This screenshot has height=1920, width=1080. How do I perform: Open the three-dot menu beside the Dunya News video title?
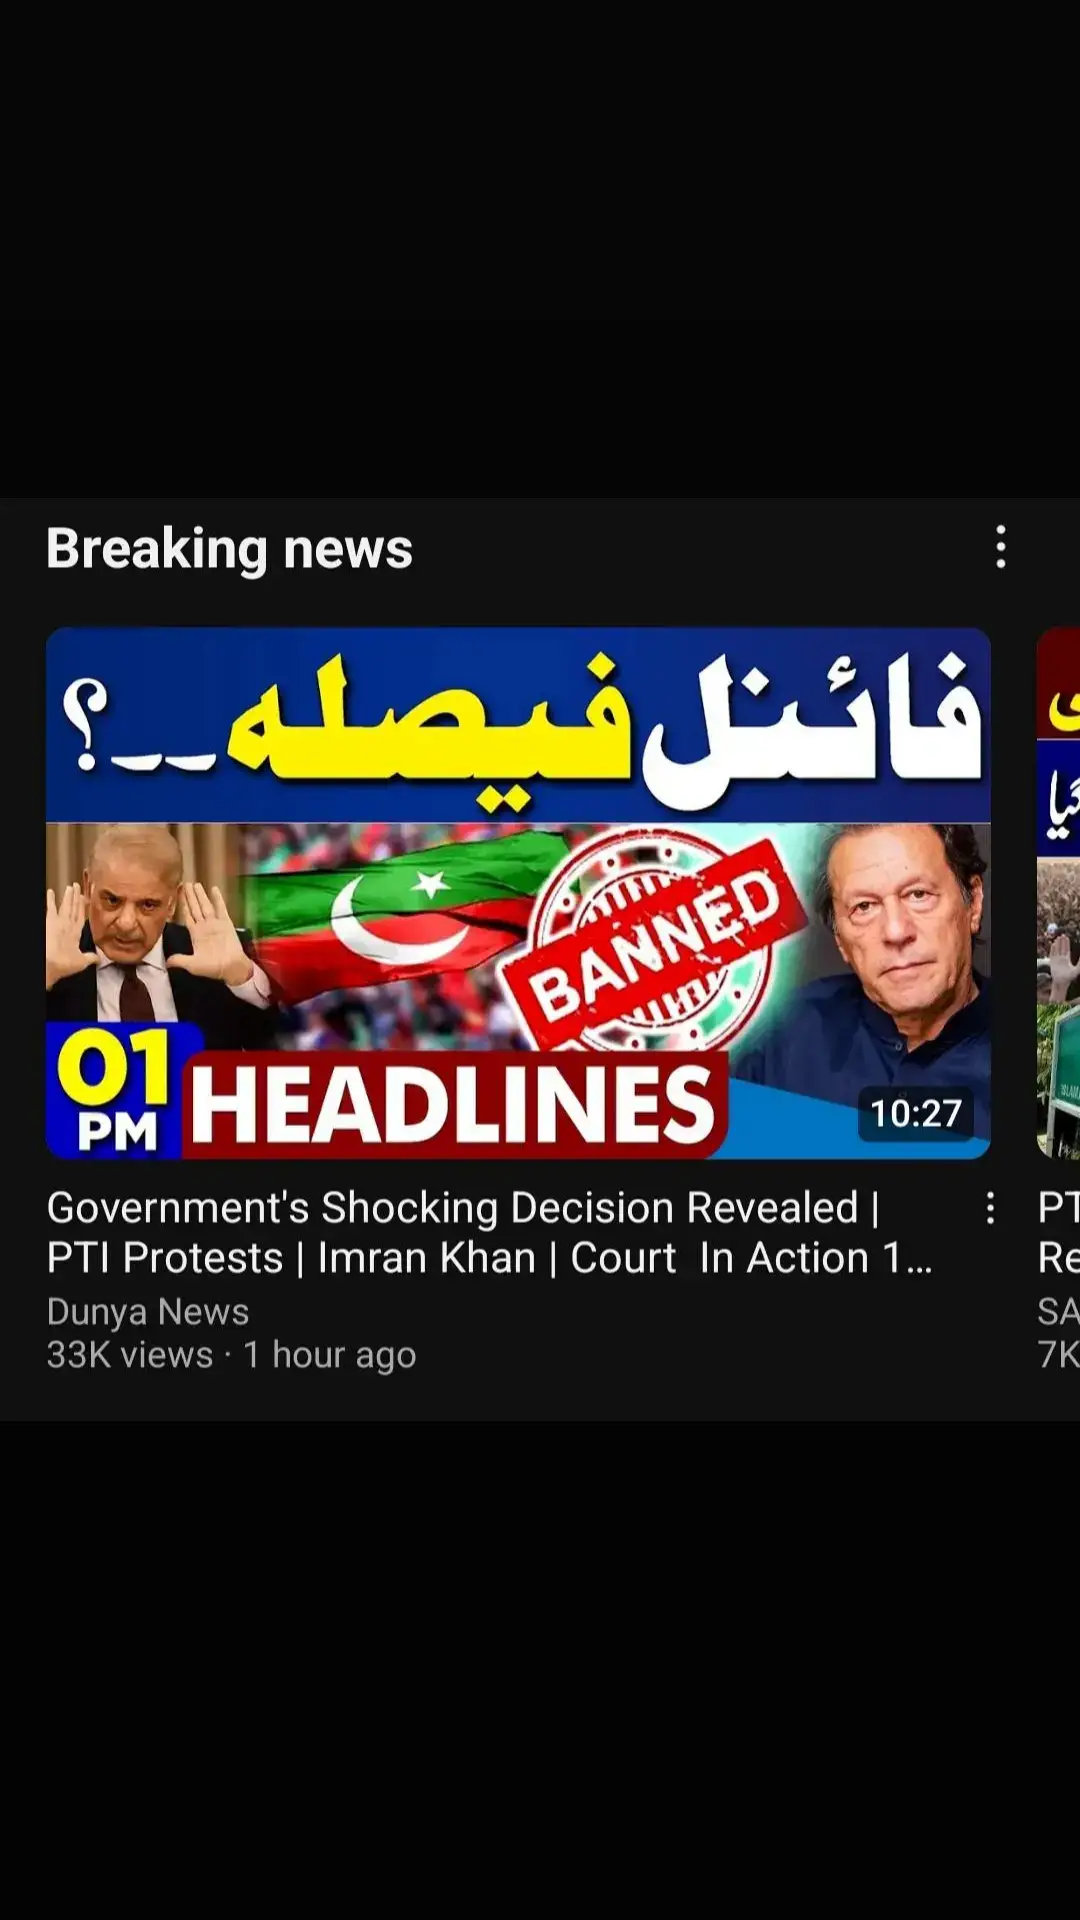point(990,1208)
